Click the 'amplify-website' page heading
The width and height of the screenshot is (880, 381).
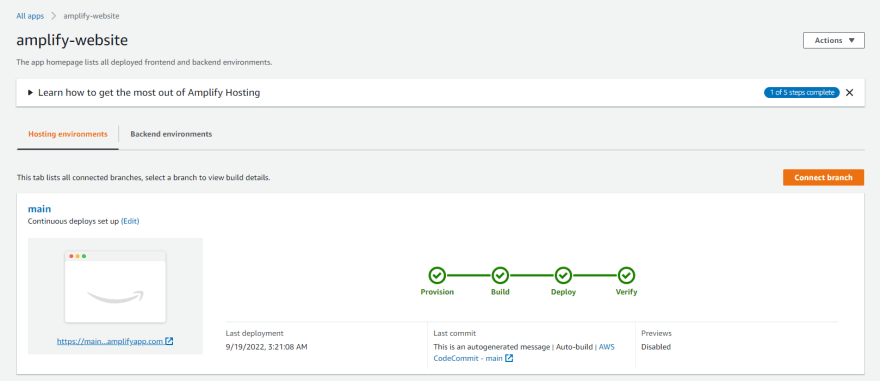(x=72, y=40)
